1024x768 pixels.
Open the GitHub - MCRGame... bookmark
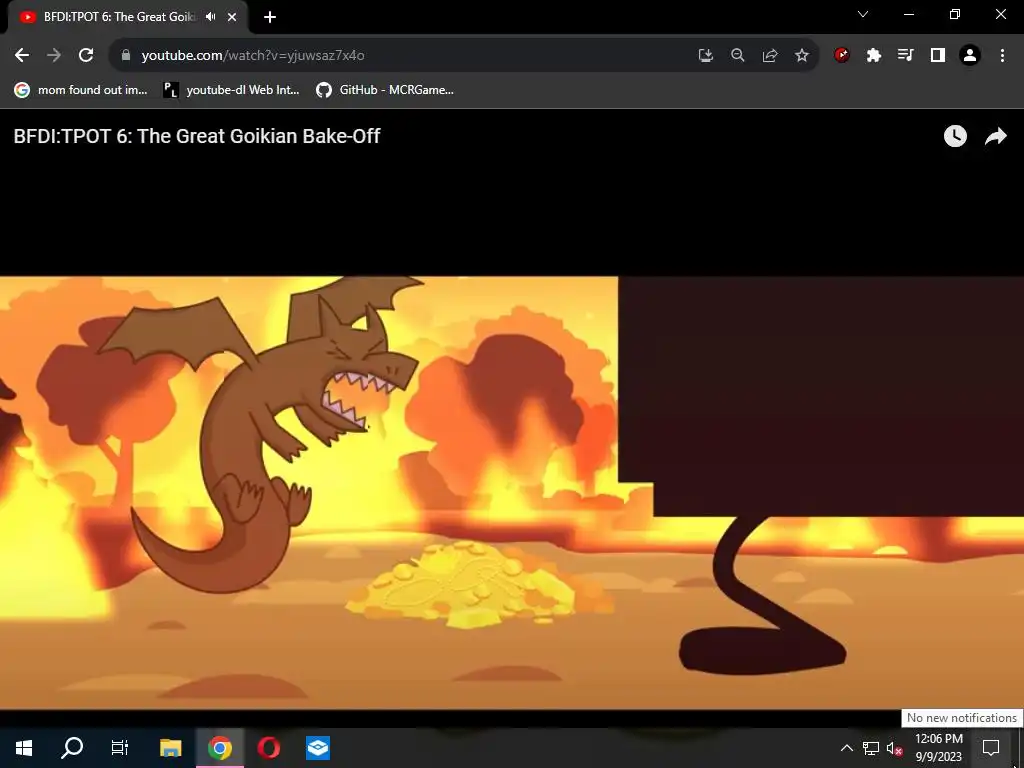tap(385, 90)
